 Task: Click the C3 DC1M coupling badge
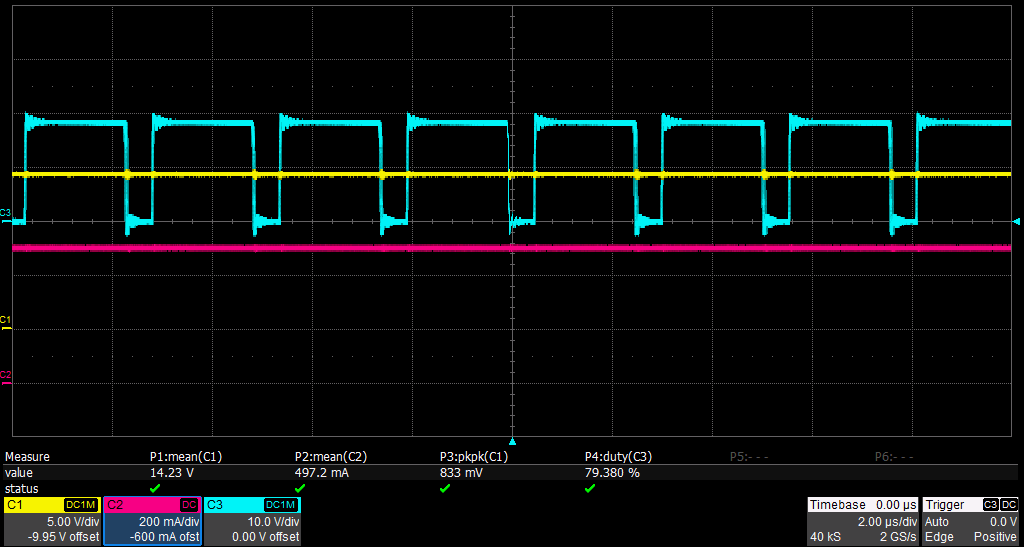[281, 505]
